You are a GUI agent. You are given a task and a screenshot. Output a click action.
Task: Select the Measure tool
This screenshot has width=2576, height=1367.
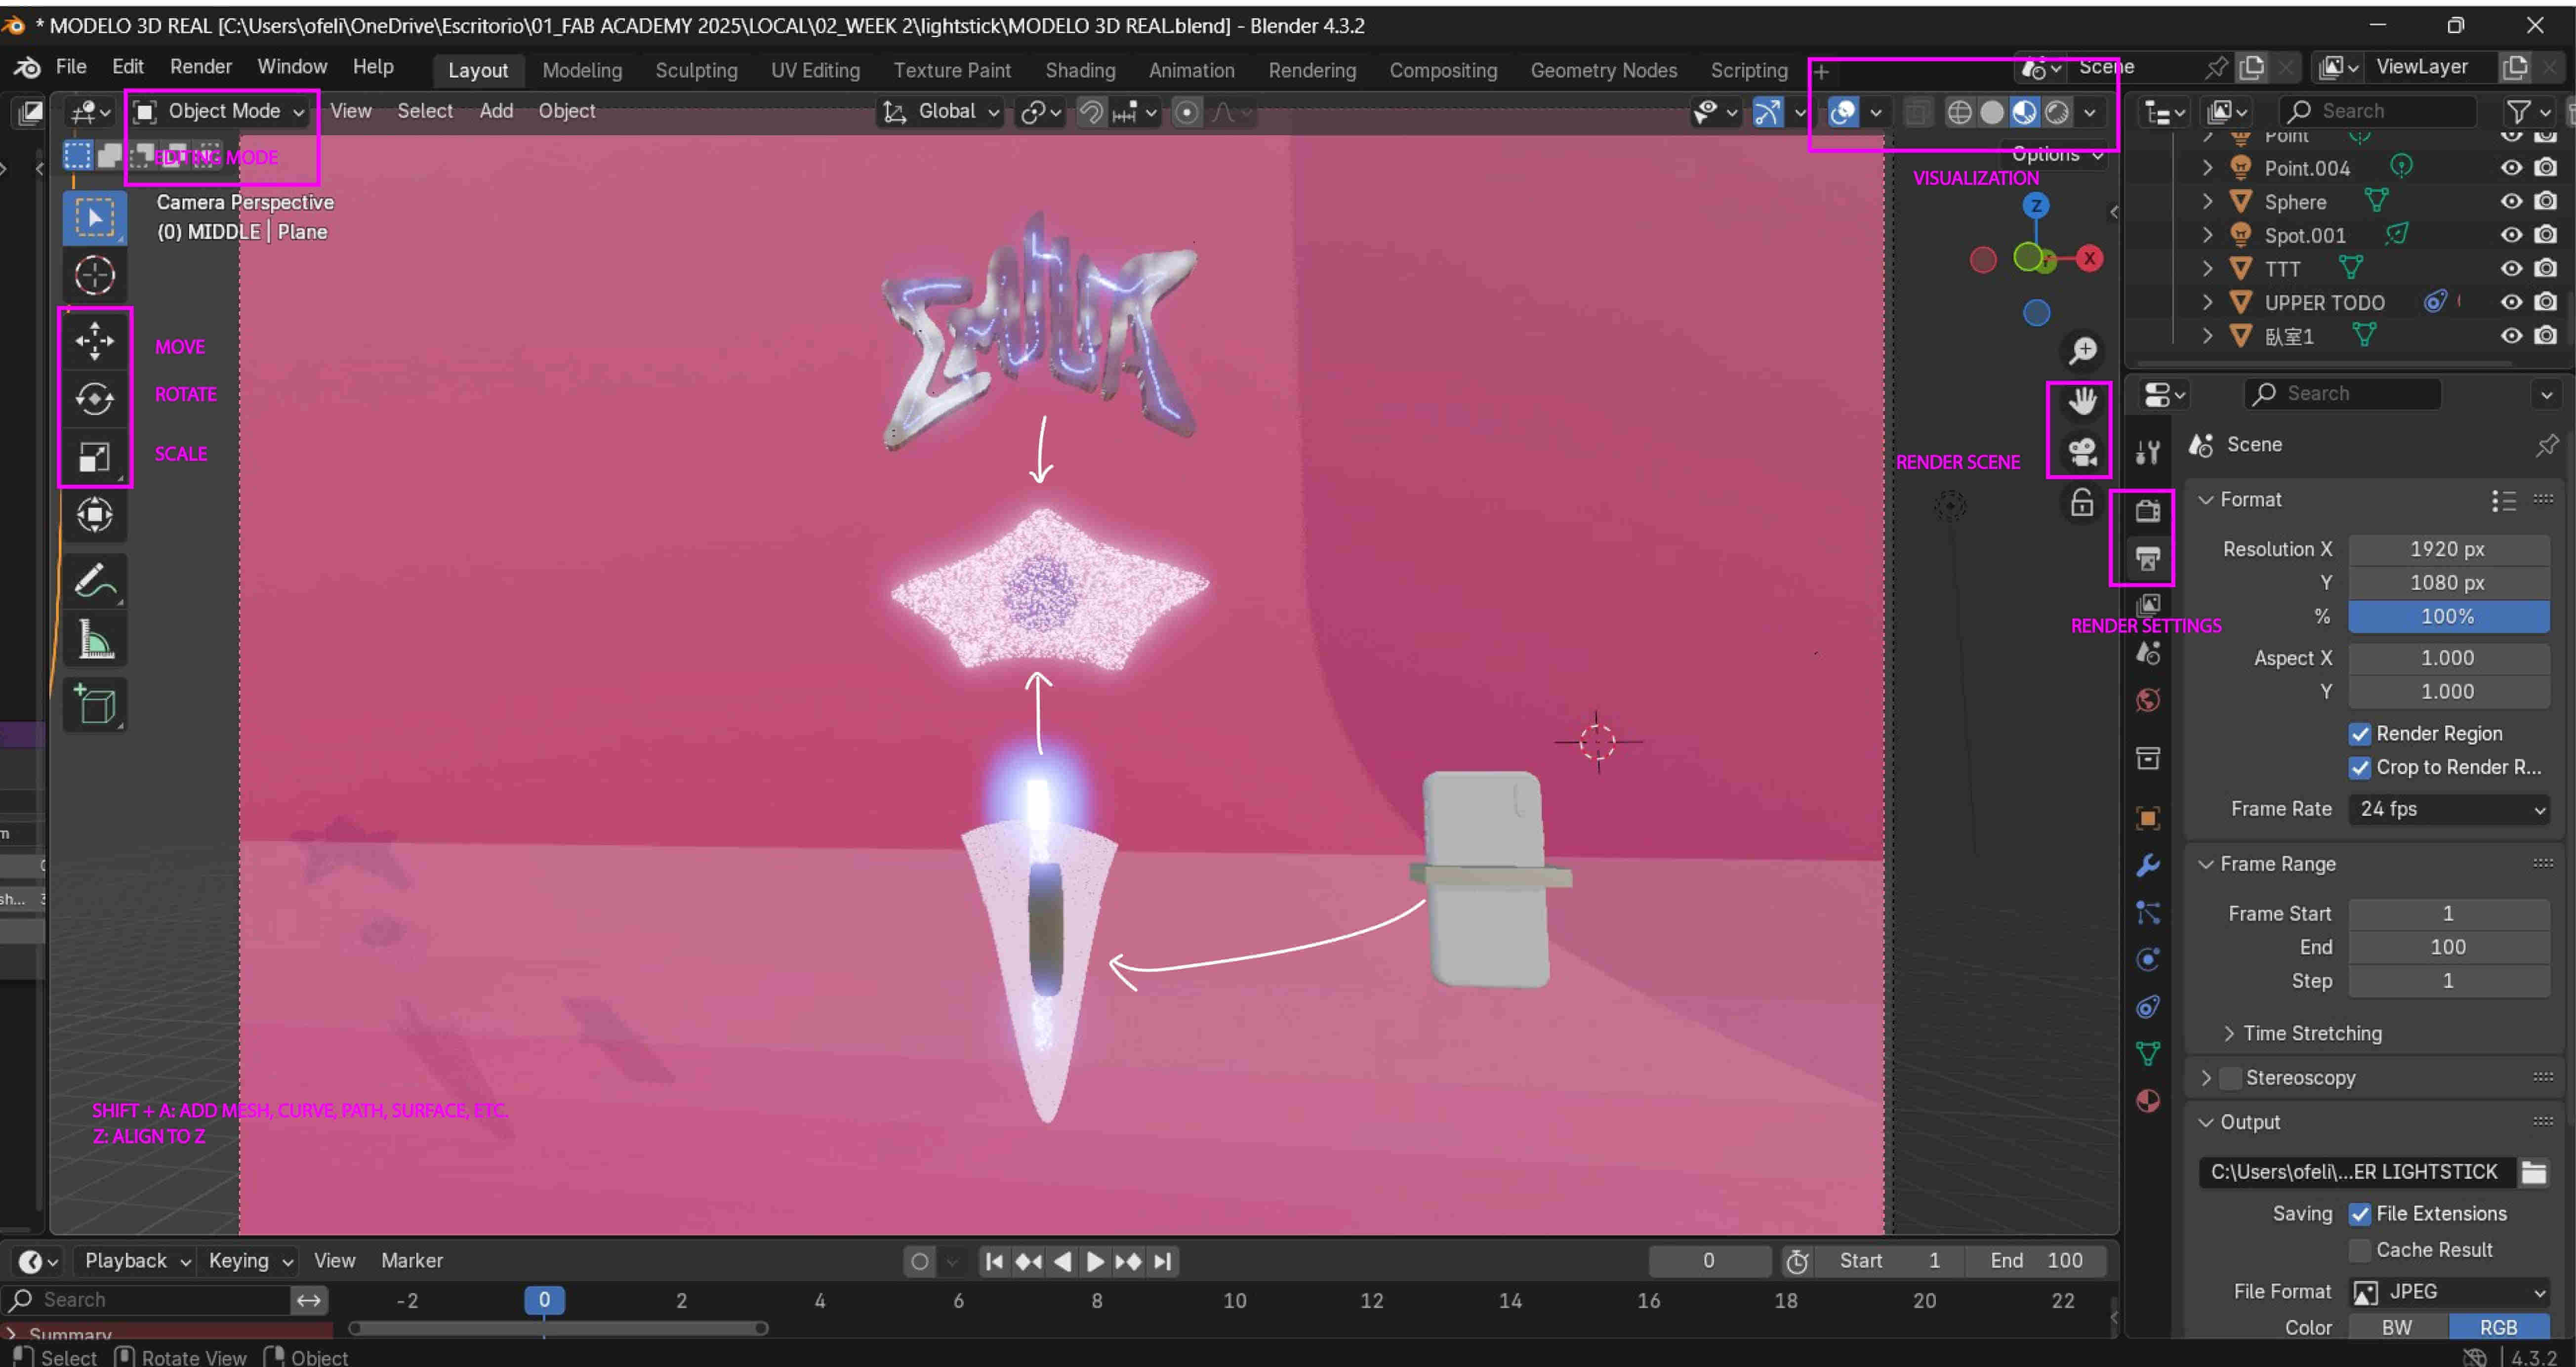(95, 639)
